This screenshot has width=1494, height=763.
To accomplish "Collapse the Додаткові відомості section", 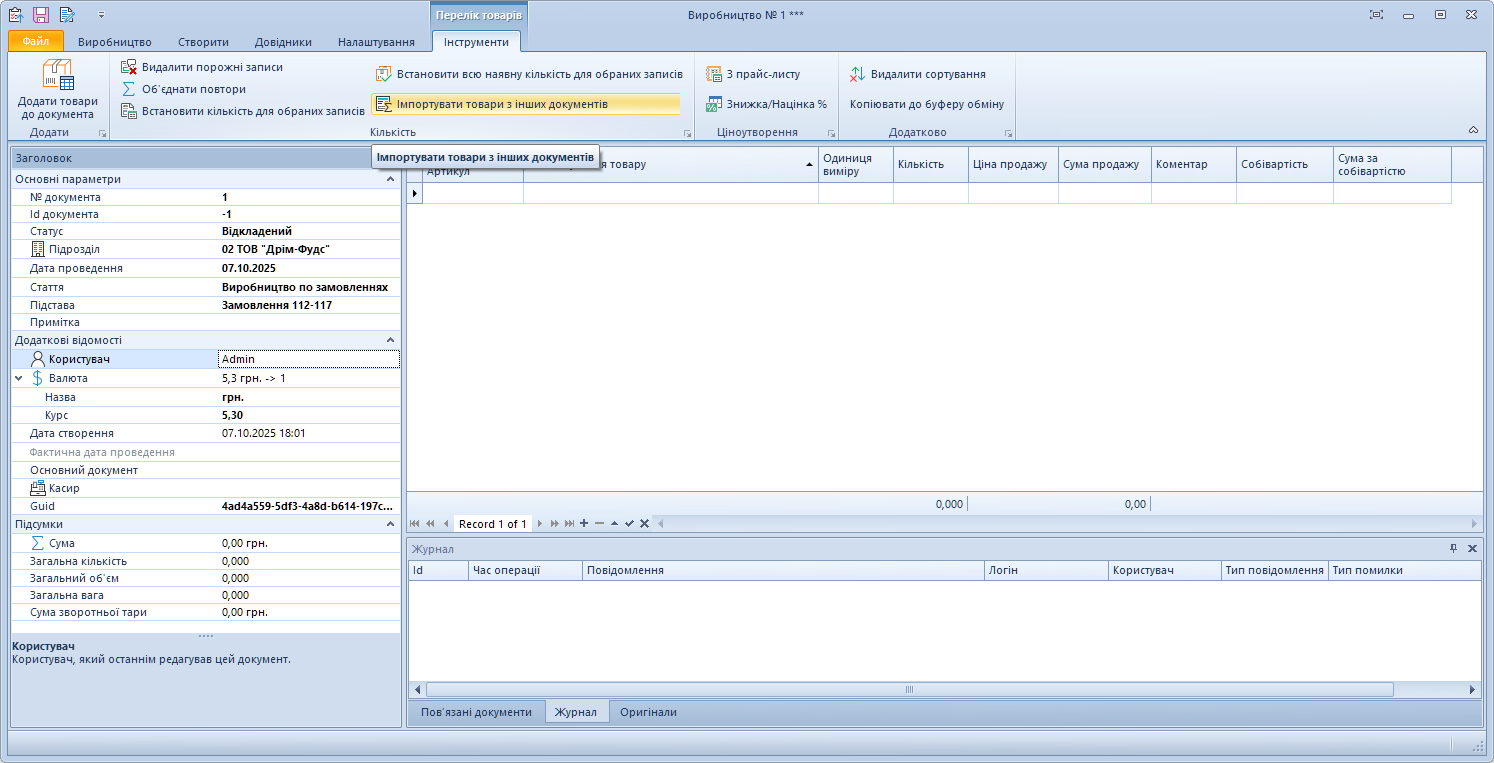I will coord(390,340).
